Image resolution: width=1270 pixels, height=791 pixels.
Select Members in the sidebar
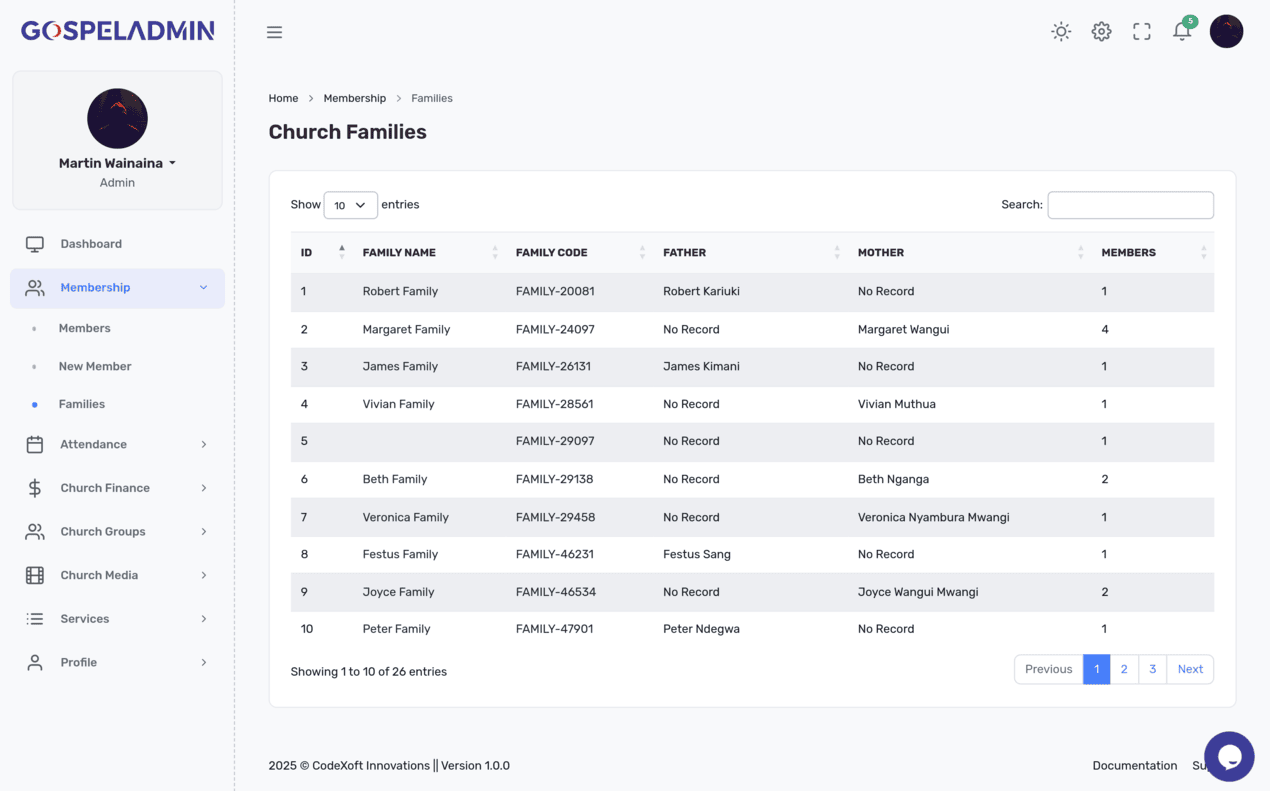point(85,328)
